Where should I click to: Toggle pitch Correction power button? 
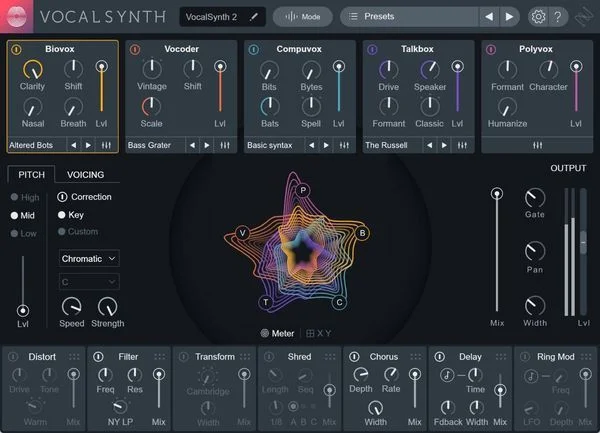(x=62, y=197)
